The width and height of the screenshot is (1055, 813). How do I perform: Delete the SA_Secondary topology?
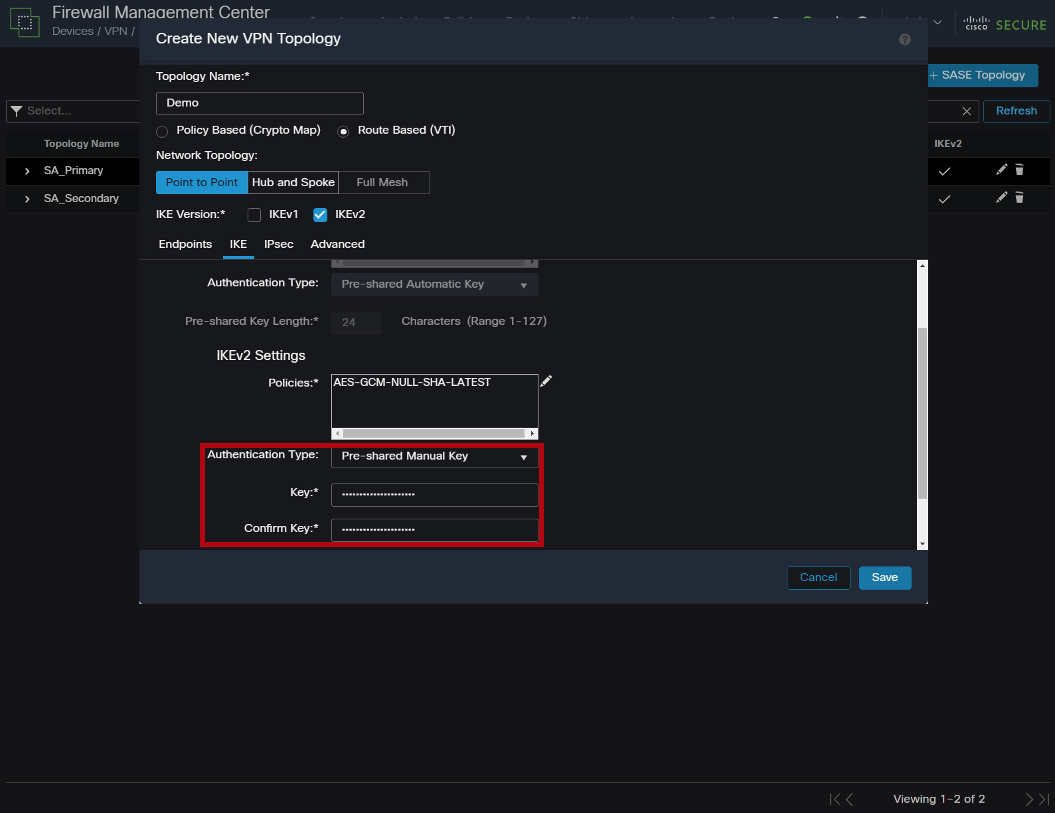coord(1019,198)
